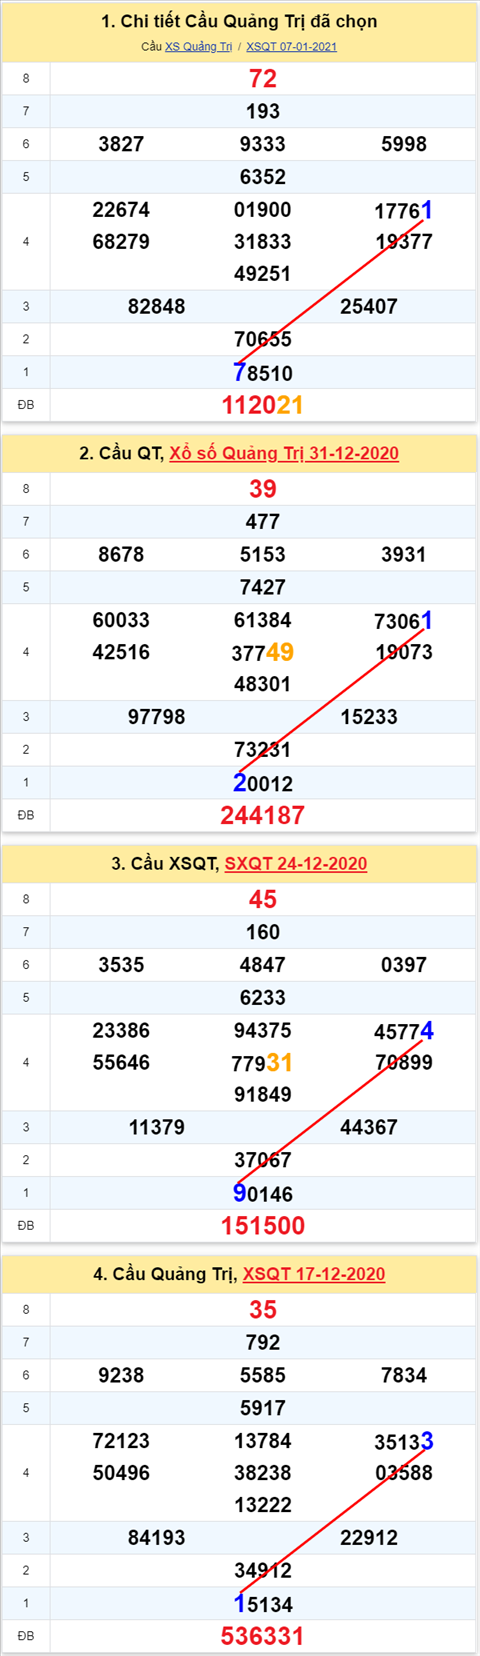Viewport: 480px width, 1656px height.
Task: Click the number 11379
Action: click(157, 1127)
